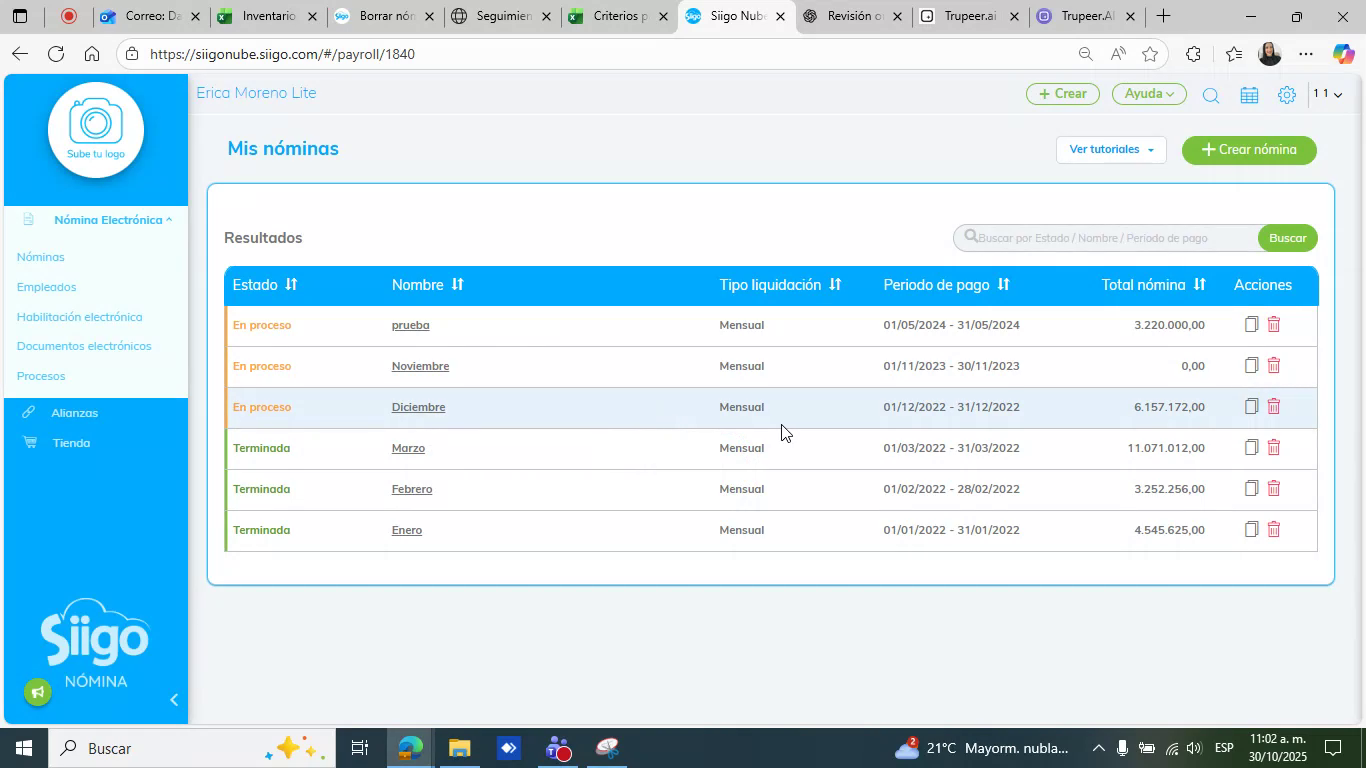Click the browser address bar URL
The width and height of the screenshot is (1366, 768).
pos(283,54)
